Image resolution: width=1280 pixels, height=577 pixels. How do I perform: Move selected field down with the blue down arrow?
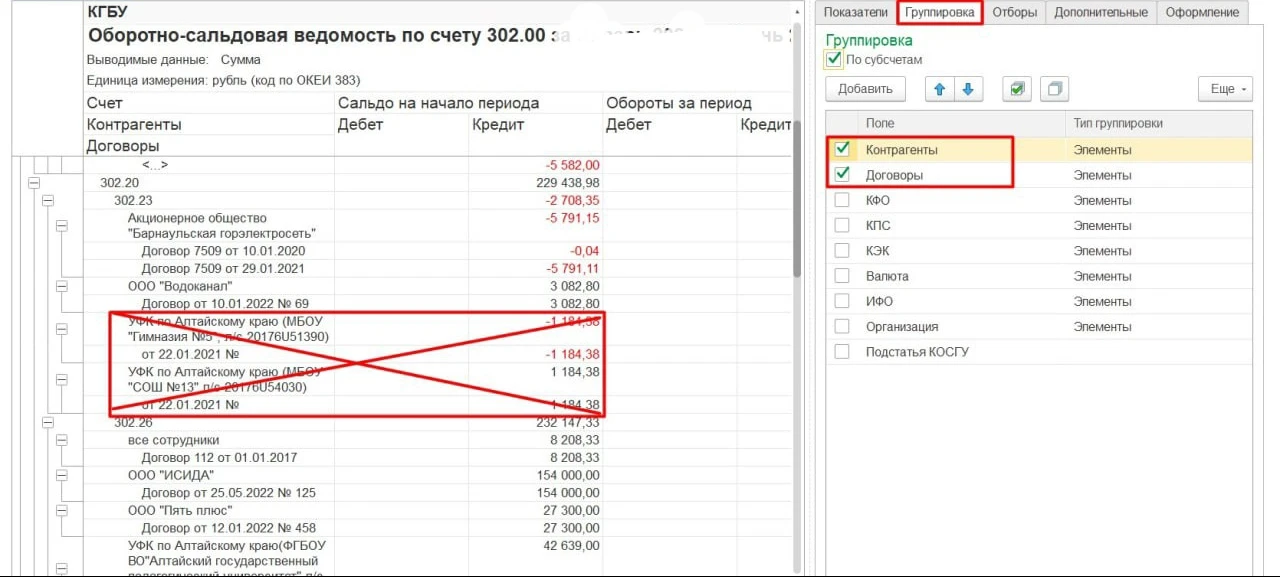[967, 89]
